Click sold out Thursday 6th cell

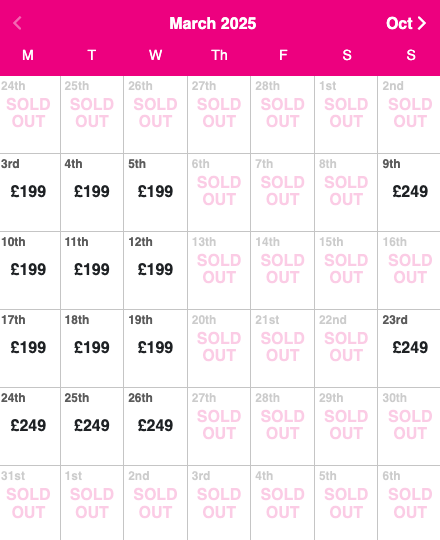click(x=219, y=193)
